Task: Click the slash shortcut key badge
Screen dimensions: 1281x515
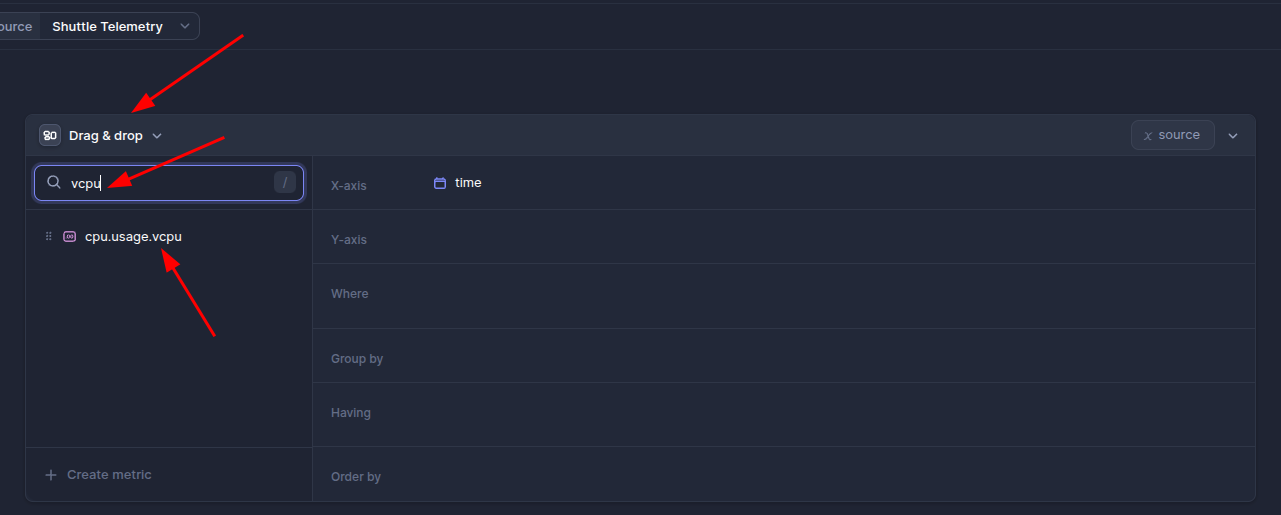Action: pos(285,182)
